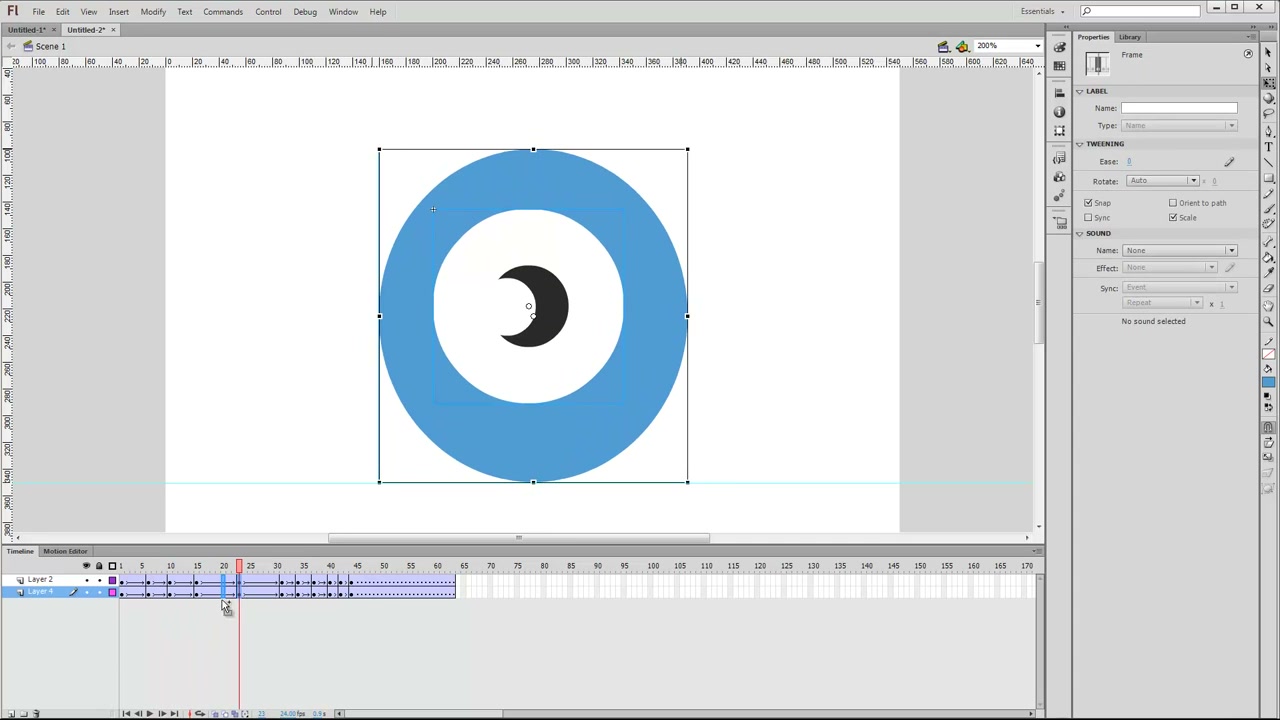Switch to the Library tab
The width and height of the screenshot is (1280, 720).
tap(1129, 37)
